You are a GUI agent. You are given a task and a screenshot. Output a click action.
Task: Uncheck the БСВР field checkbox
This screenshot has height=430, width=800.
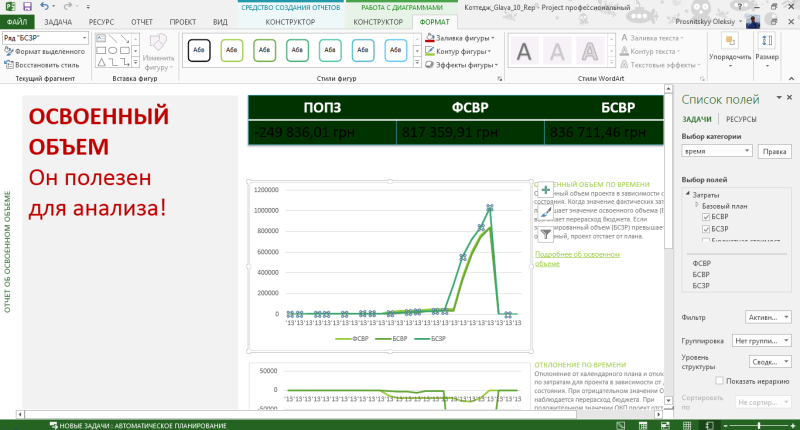(x=706, y=217)
